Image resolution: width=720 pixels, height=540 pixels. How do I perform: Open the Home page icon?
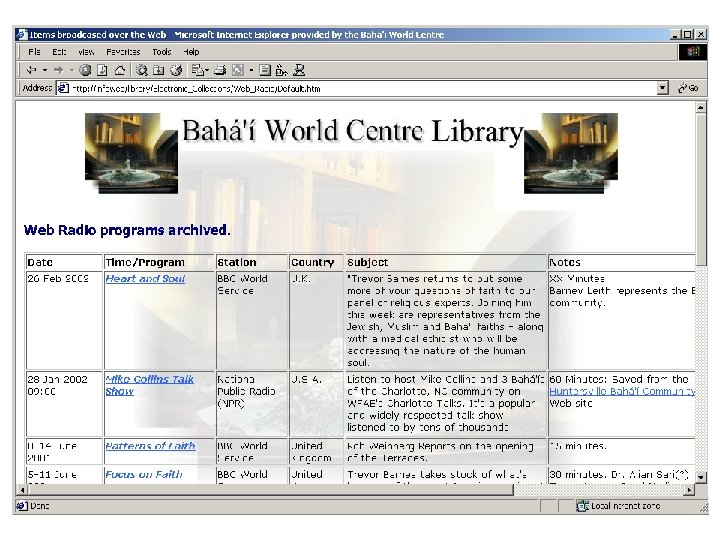[120, 70]
